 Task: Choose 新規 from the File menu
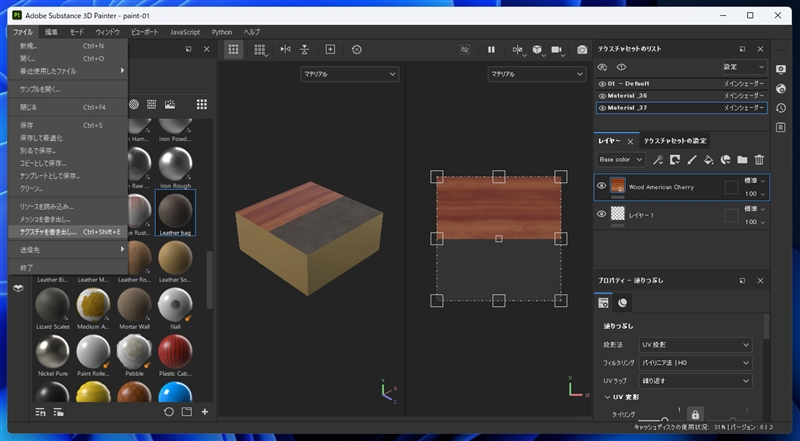click(68, 46)
